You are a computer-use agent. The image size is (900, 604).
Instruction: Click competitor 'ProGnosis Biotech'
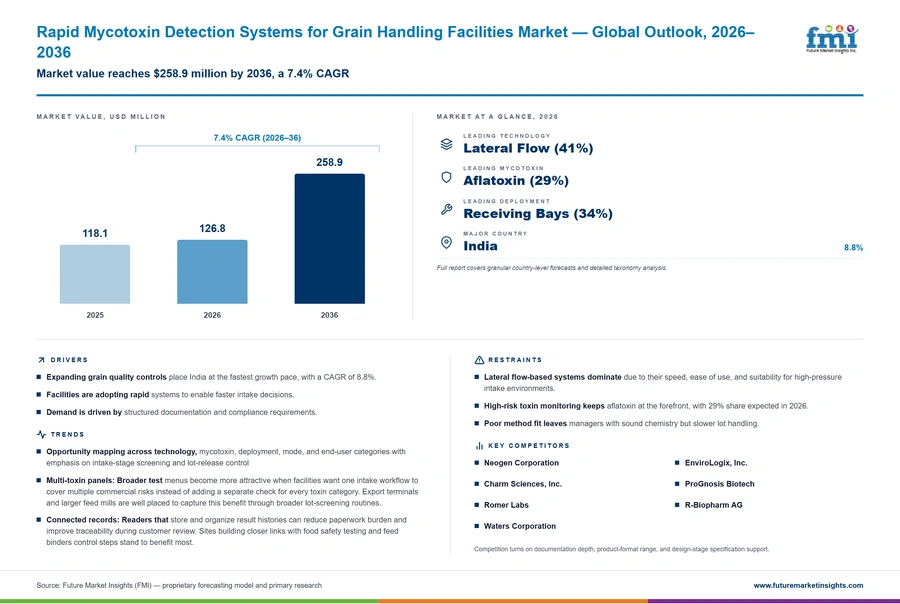(x=719, y=484)
